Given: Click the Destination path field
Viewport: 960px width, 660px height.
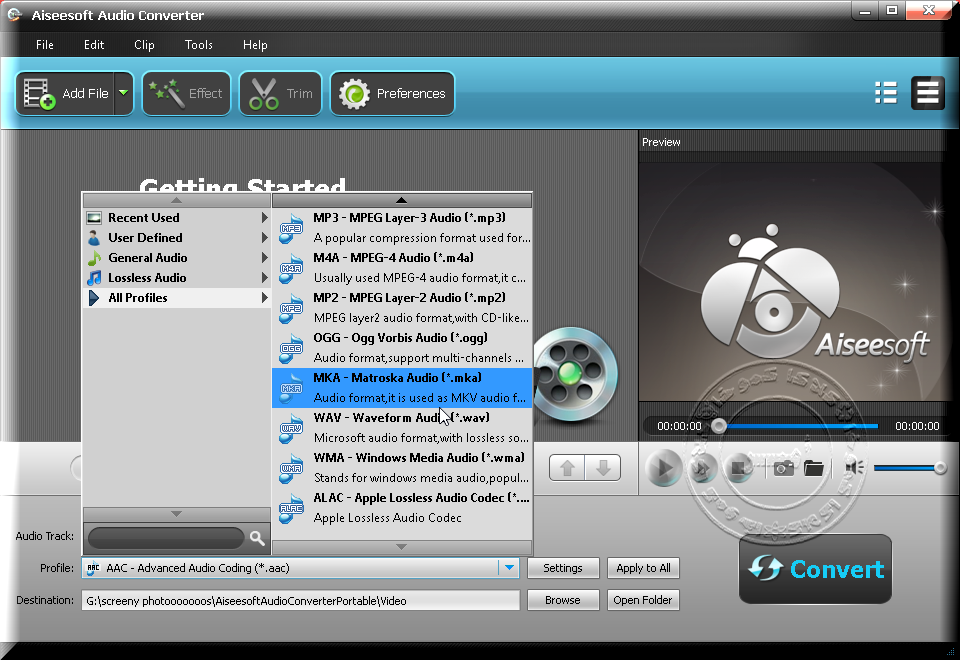Looking at the screenshot, I should click(301, 601).
